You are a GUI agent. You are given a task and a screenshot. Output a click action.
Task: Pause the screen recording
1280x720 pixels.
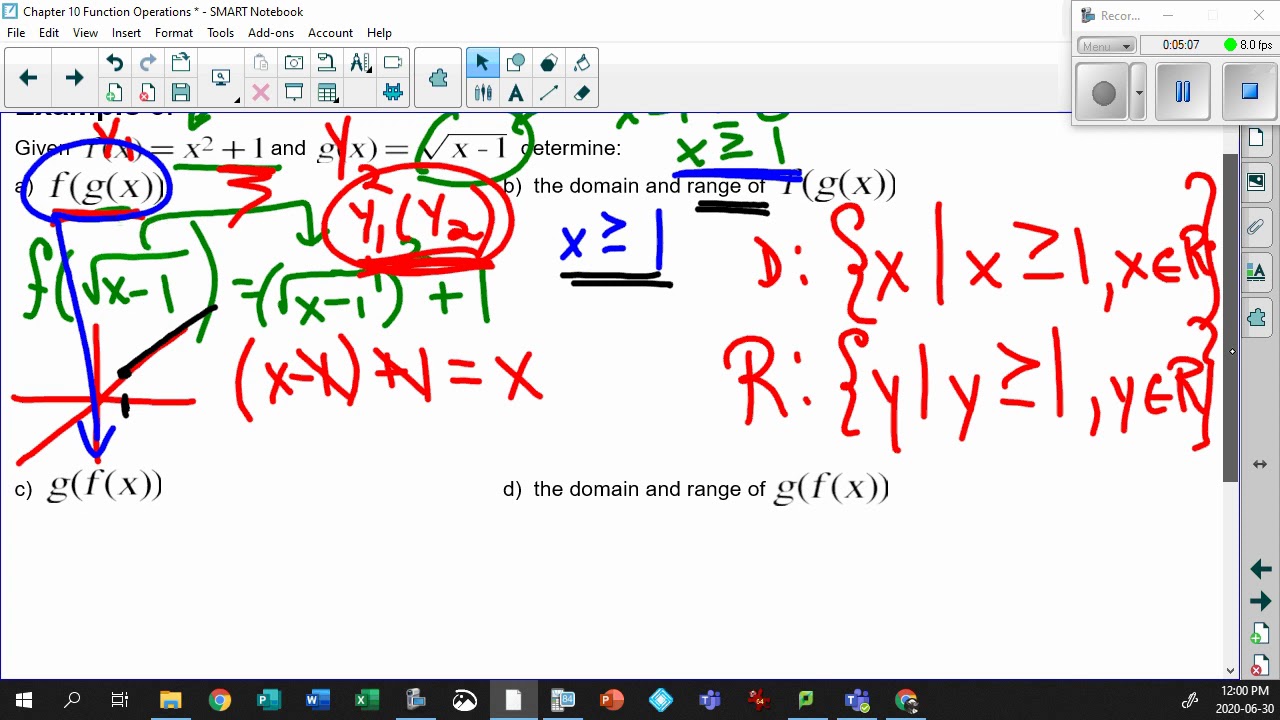[1183, 92]
